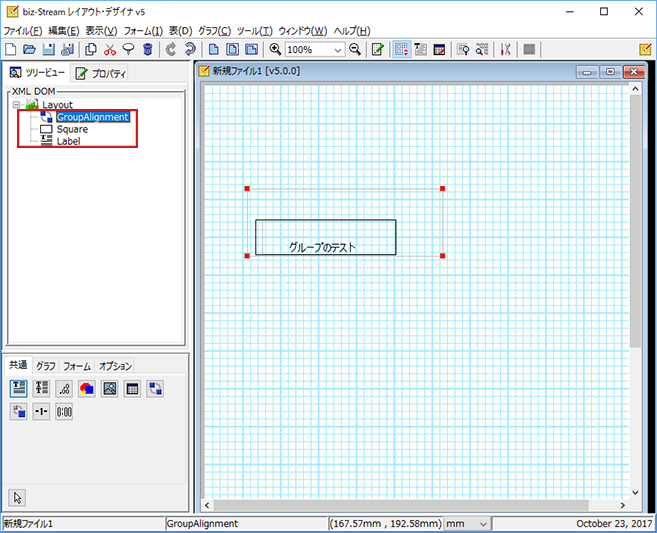This screenshot has height=533, width=657.
Task: Open the 表示(V) menu
Action: 101,31
